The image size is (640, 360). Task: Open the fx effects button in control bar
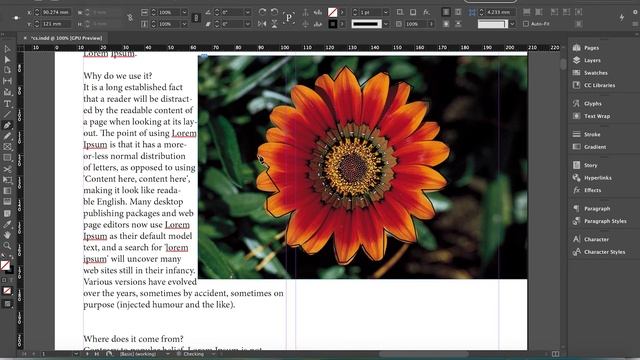tap(427, 12)
